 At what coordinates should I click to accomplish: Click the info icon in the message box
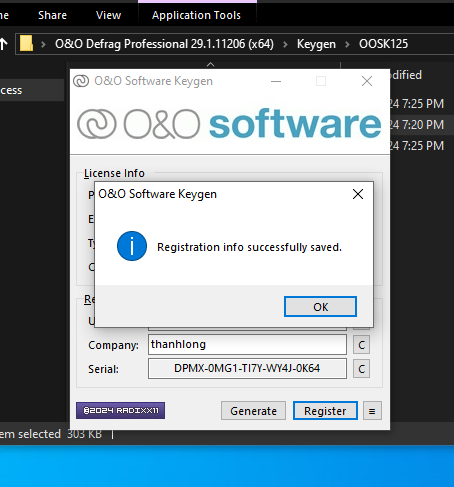pos(132,246)
